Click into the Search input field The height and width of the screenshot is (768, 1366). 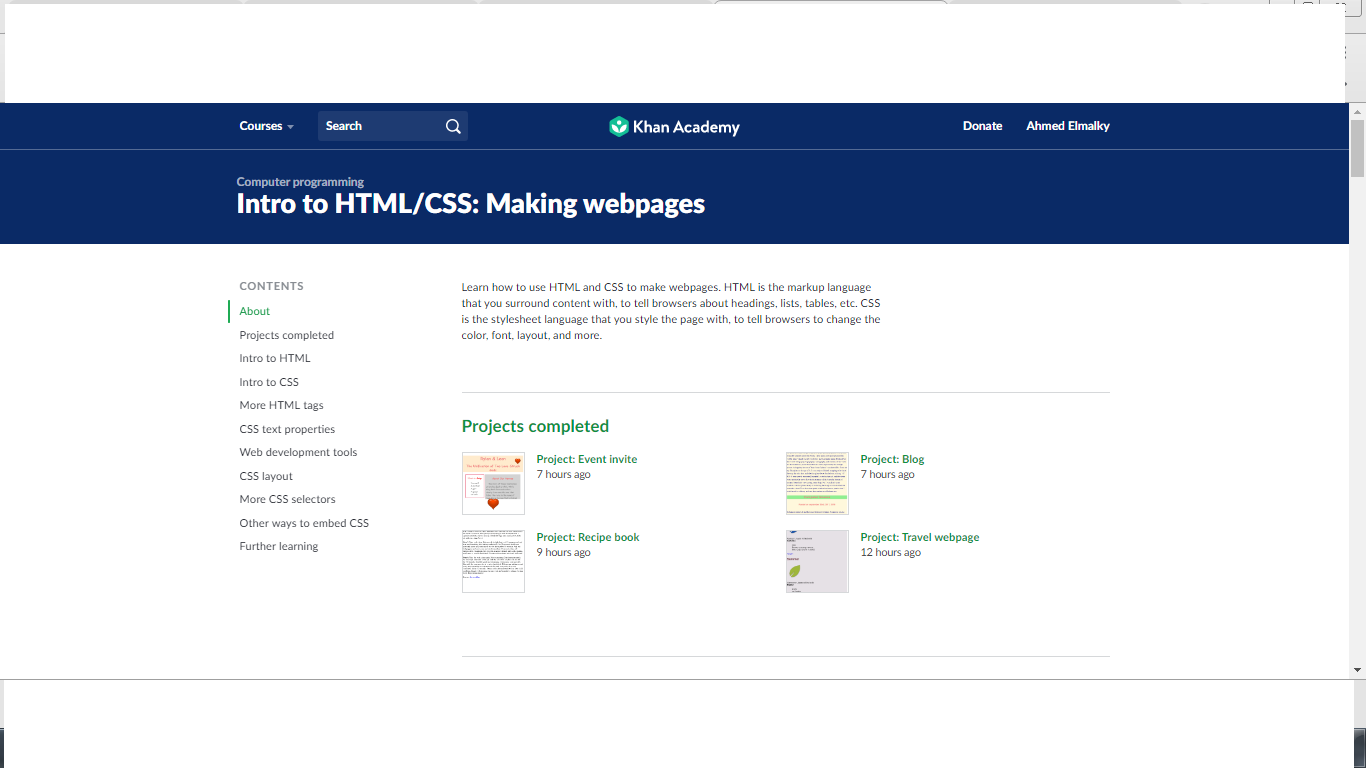click(x=380, y=126)
